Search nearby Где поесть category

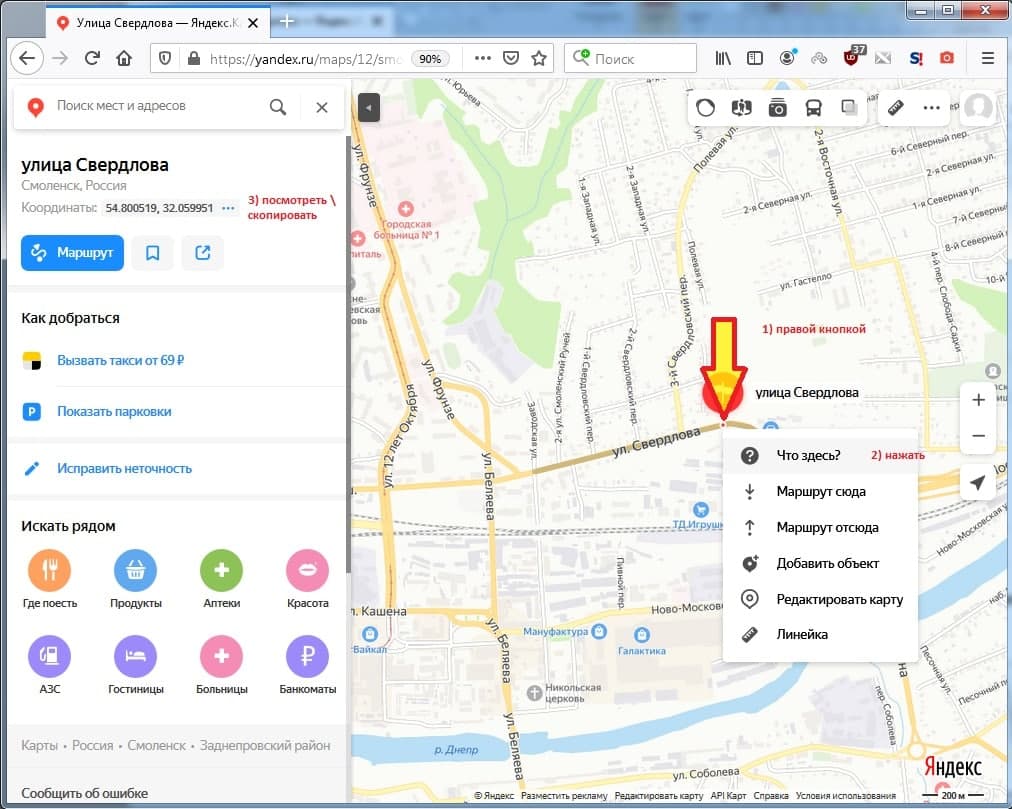pyautogui.click(x=50, y=579)
